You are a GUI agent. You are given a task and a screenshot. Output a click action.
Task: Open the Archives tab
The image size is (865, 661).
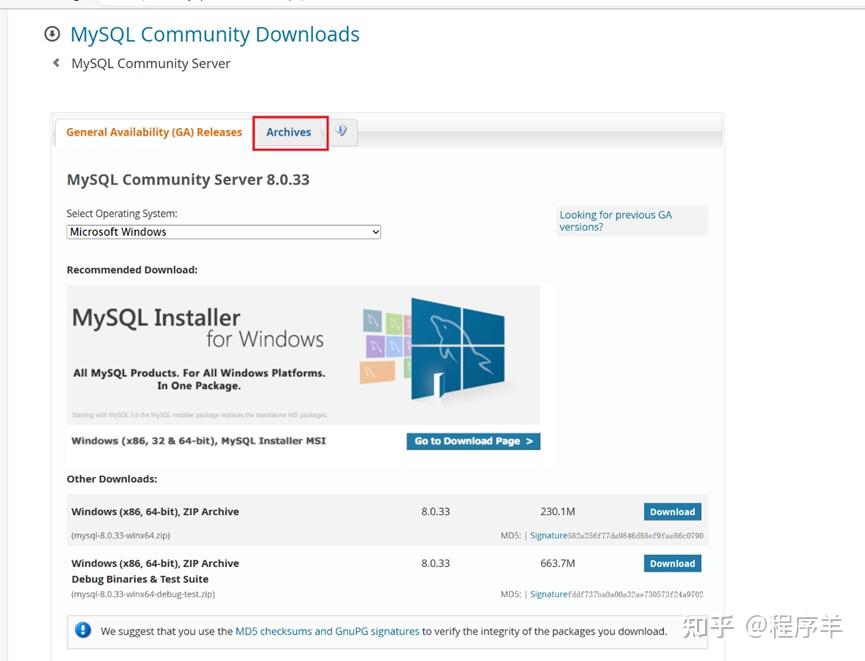(x=289, y=132)
